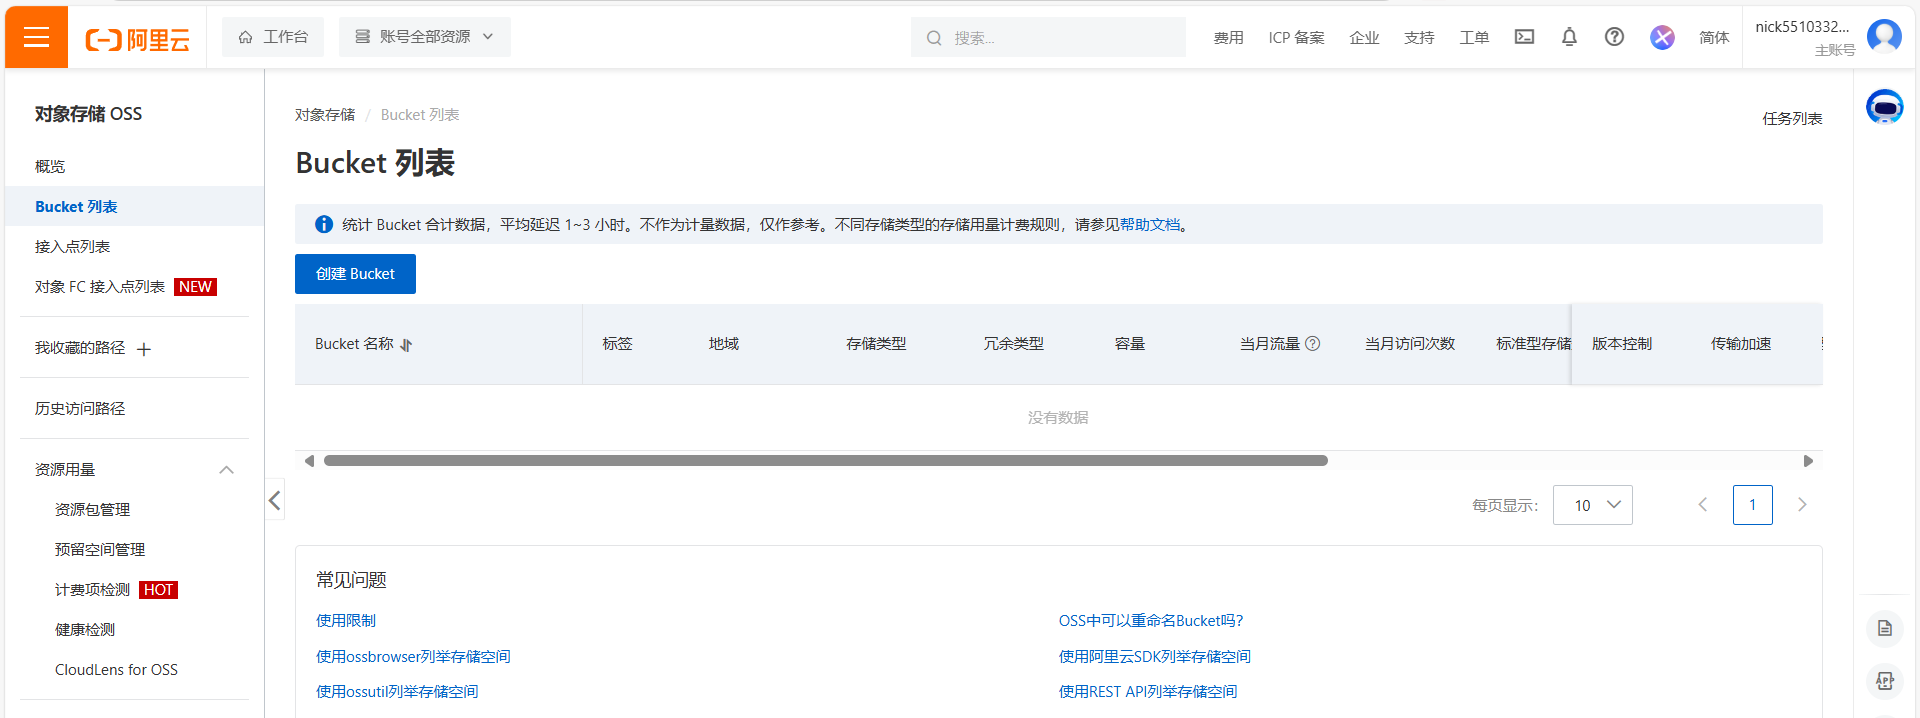Viewport: 1920px width, 718px height.
Task: Select 接入点列表 in the sidebar
Action: (72, 247)
